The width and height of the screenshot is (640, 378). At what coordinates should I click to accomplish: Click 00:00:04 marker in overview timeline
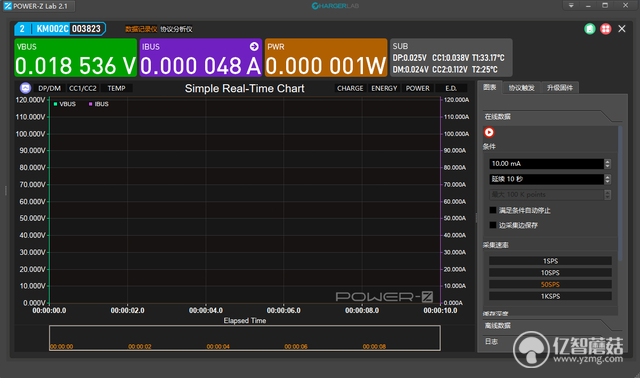point(218,347)
